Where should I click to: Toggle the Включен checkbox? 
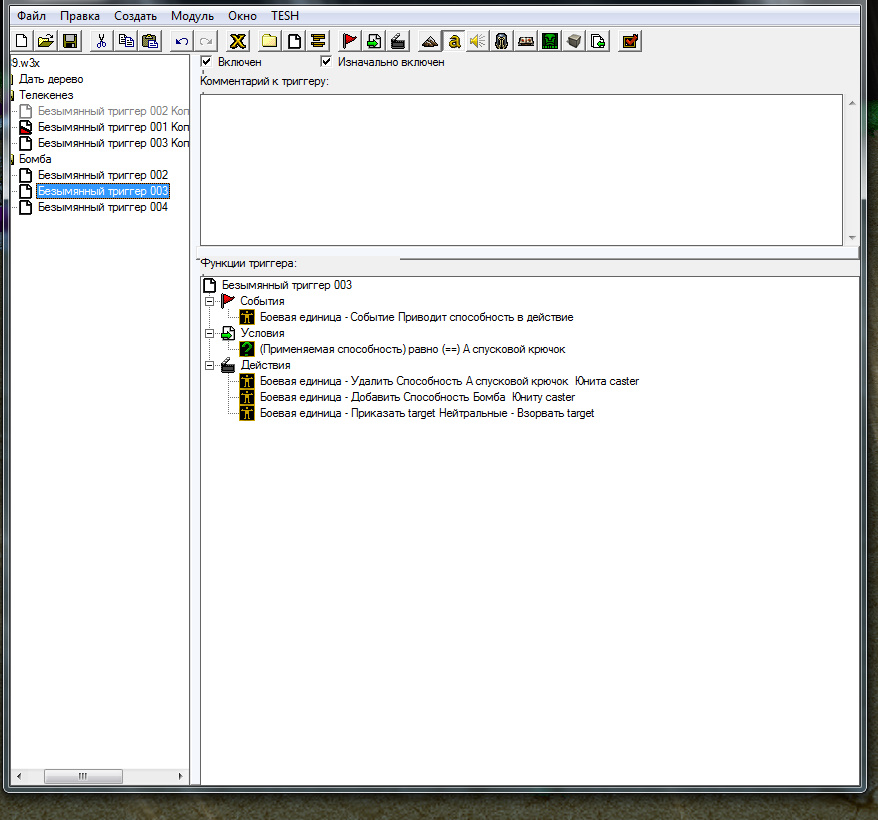[206, 61]
